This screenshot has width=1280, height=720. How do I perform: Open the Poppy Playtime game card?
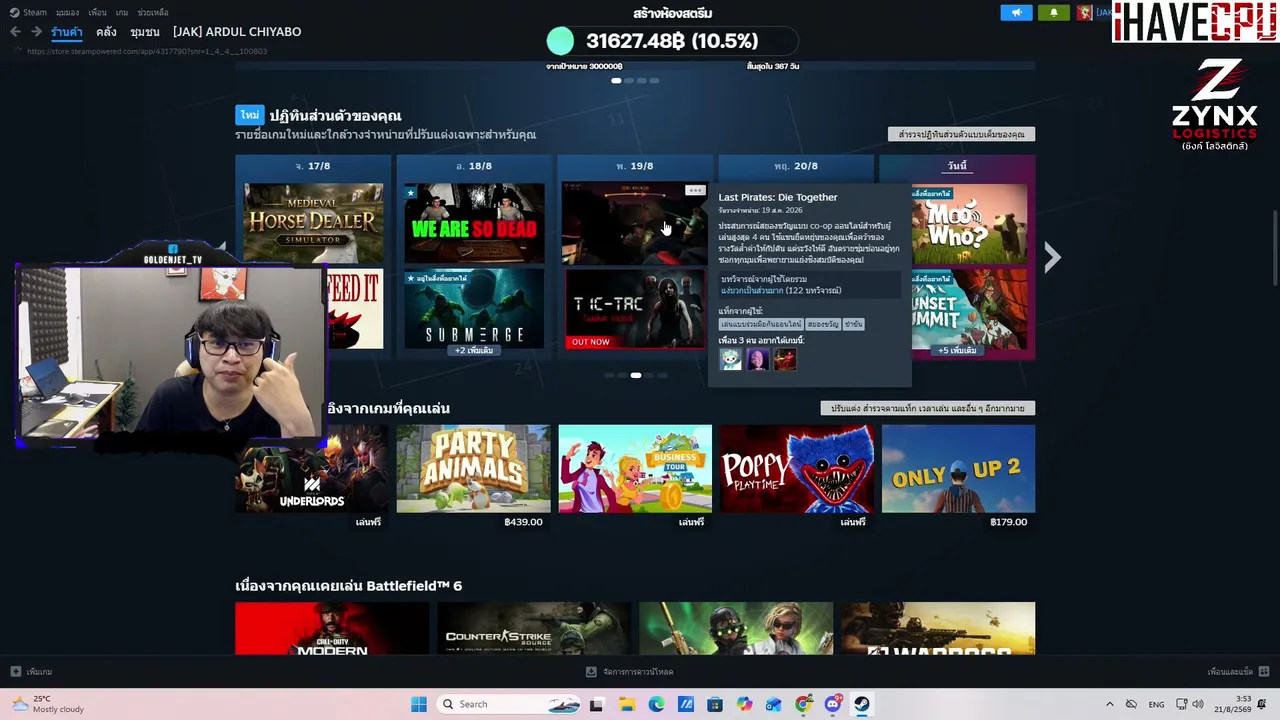pos(796,469)
